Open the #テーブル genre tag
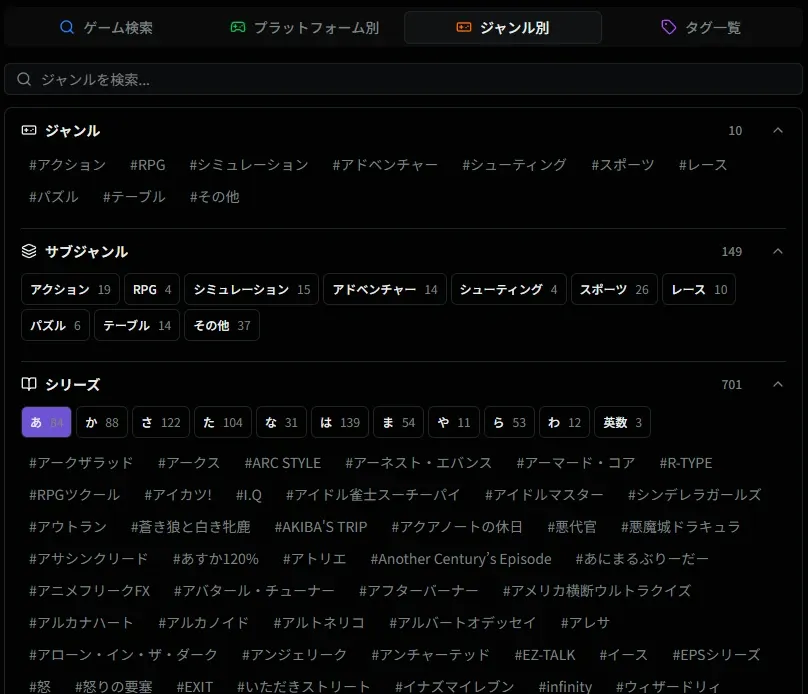The image size is (808, 694). pyautogui.click(x=134, y=197)
